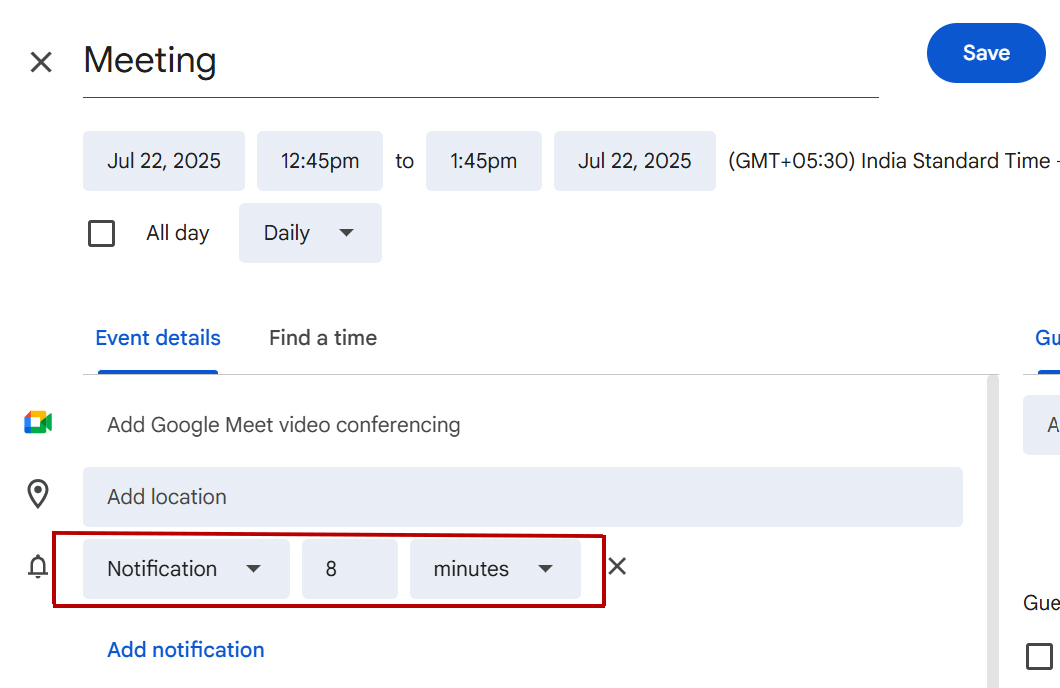Image resolution: width=1060 pixels, height=688 pixels.
Task: Open the end date Jul 22, 2025 picker
Action: [635, 161]
